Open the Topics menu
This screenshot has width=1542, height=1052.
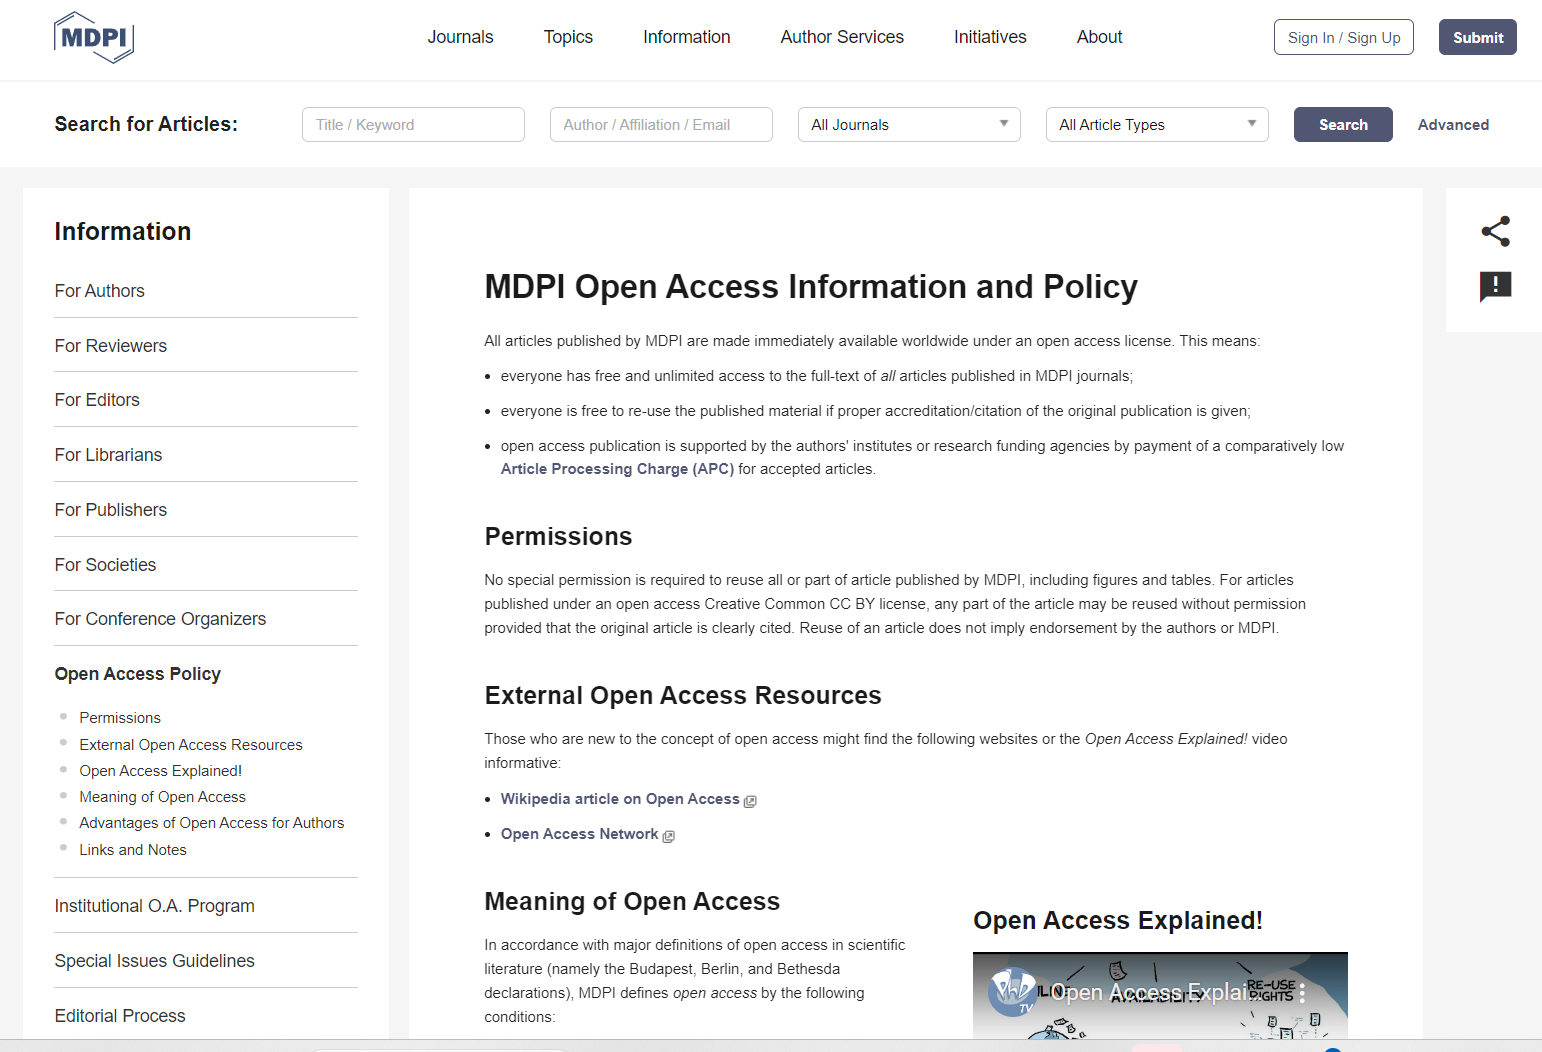pos(568,37)
